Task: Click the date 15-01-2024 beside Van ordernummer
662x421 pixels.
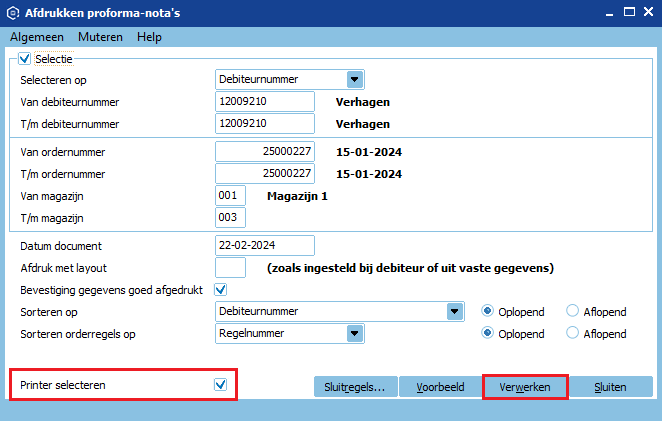Action: coord(369,152)
